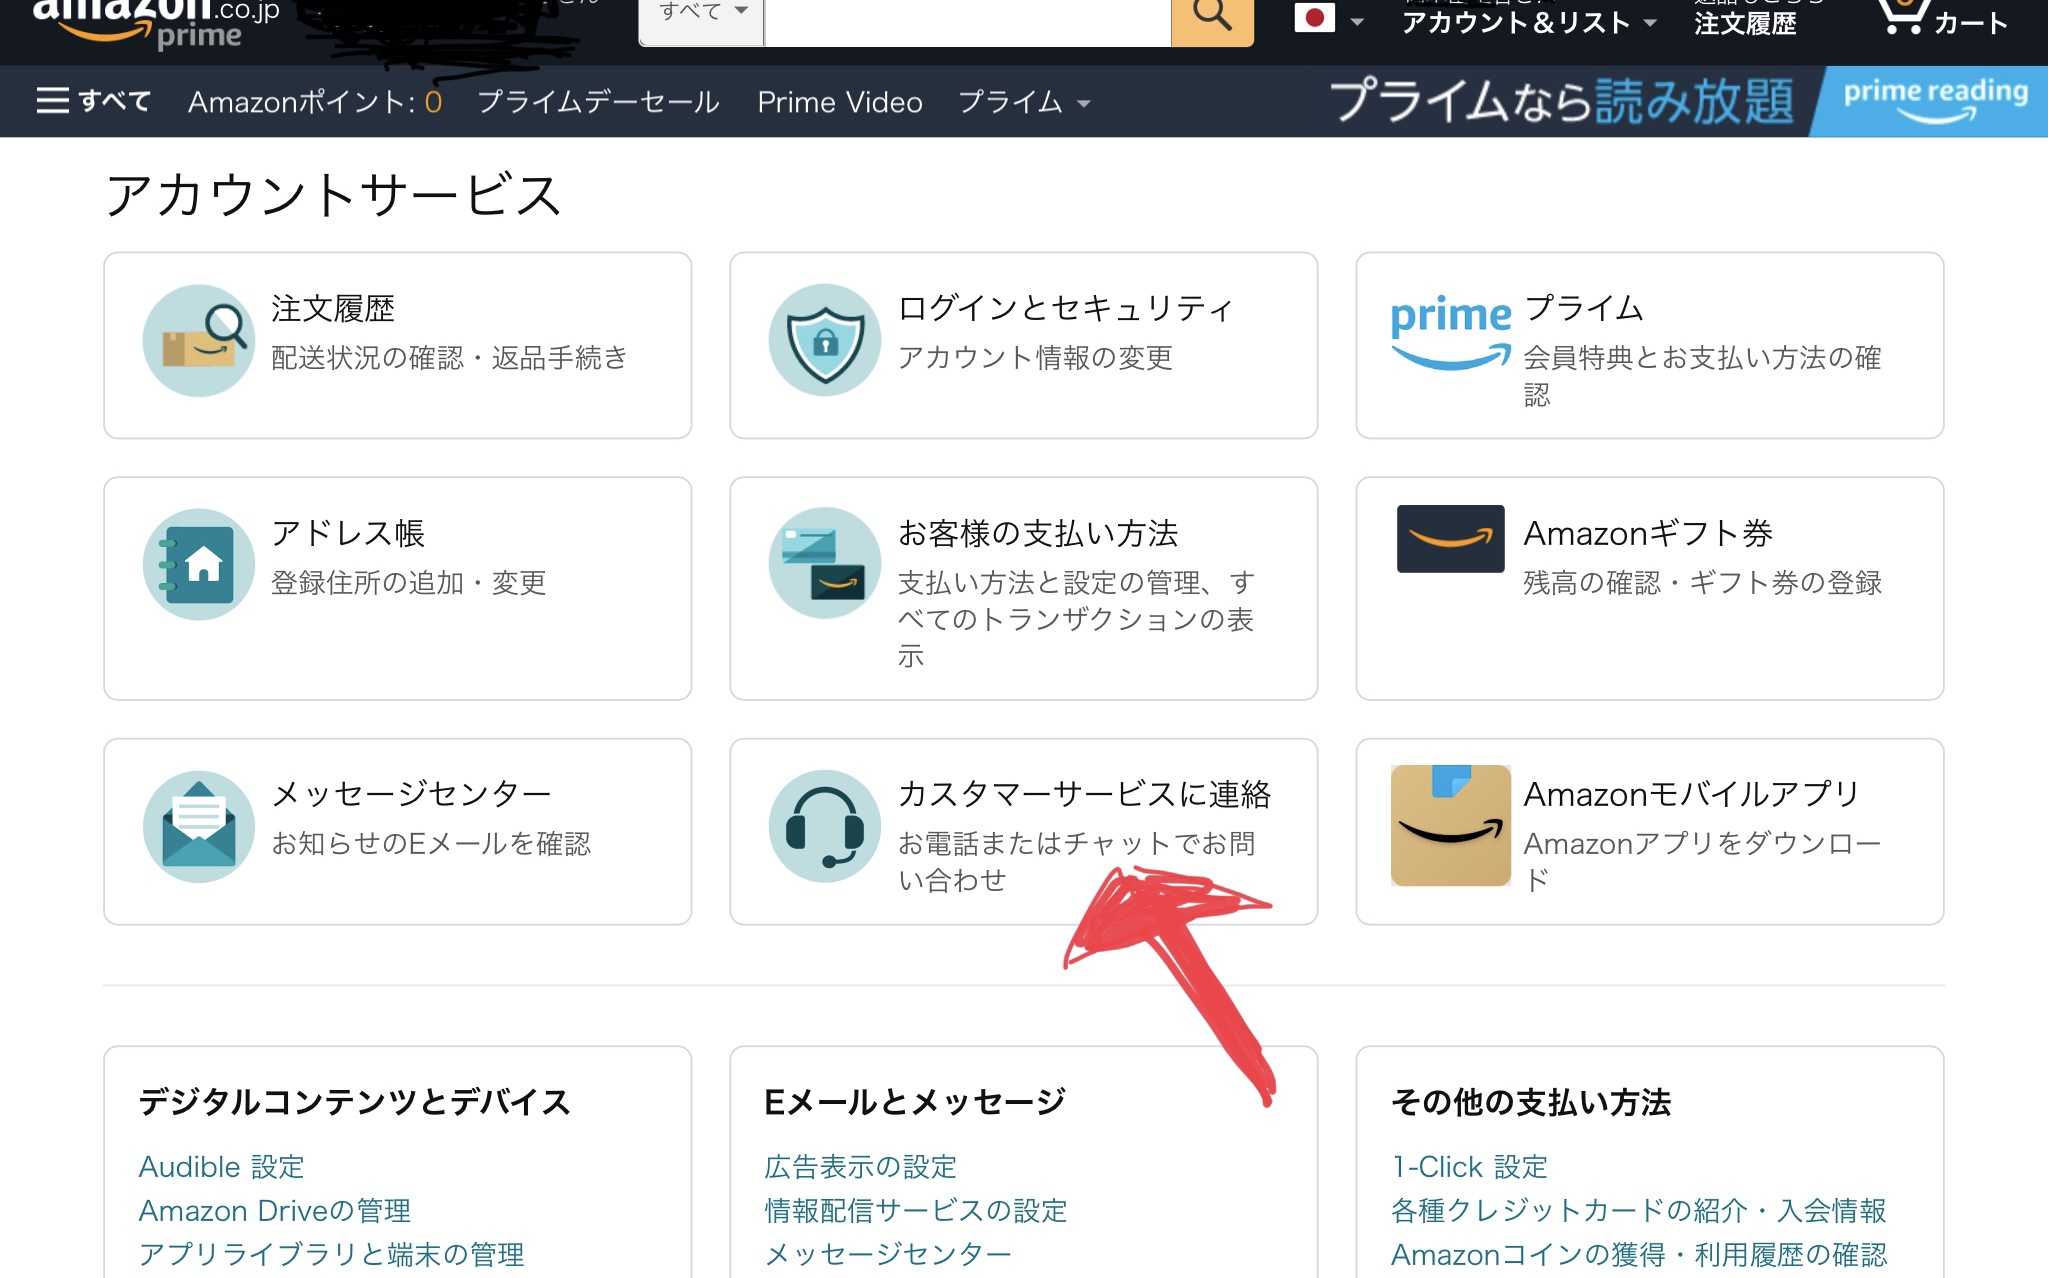
Task: Open the Audible 設定 link
Action: click(221, 1166)
